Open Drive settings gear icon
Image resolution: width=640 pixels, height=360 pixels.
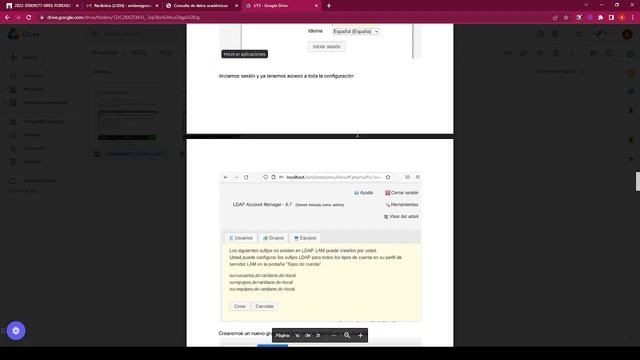[x=555, y=34]
